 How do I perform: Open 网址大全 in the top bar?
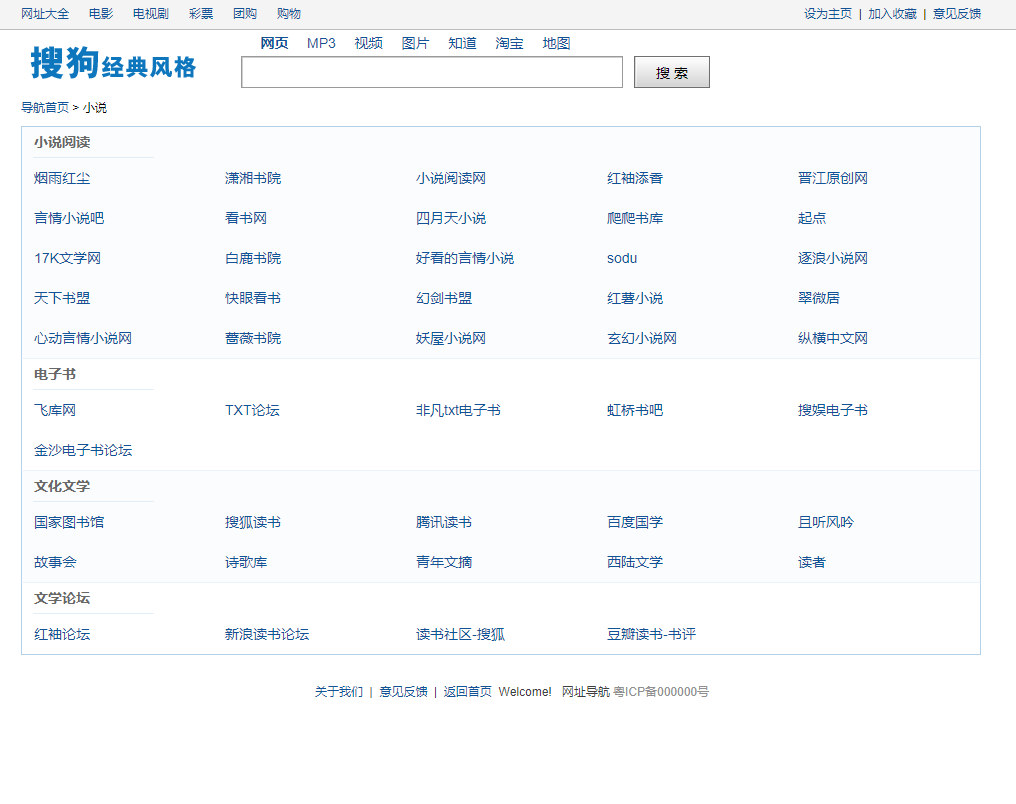click(45, 14)
